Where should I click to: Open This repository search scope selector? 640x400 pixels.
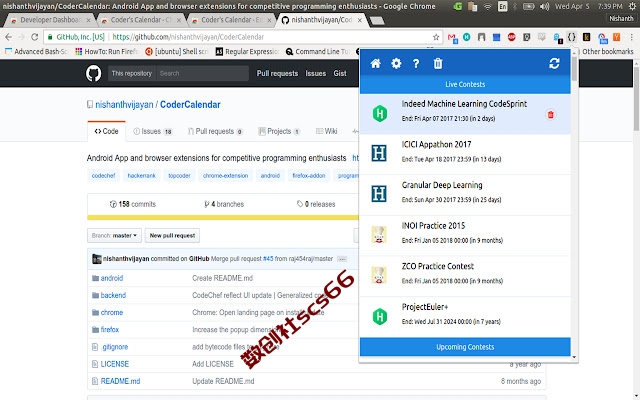click(132, 73)
